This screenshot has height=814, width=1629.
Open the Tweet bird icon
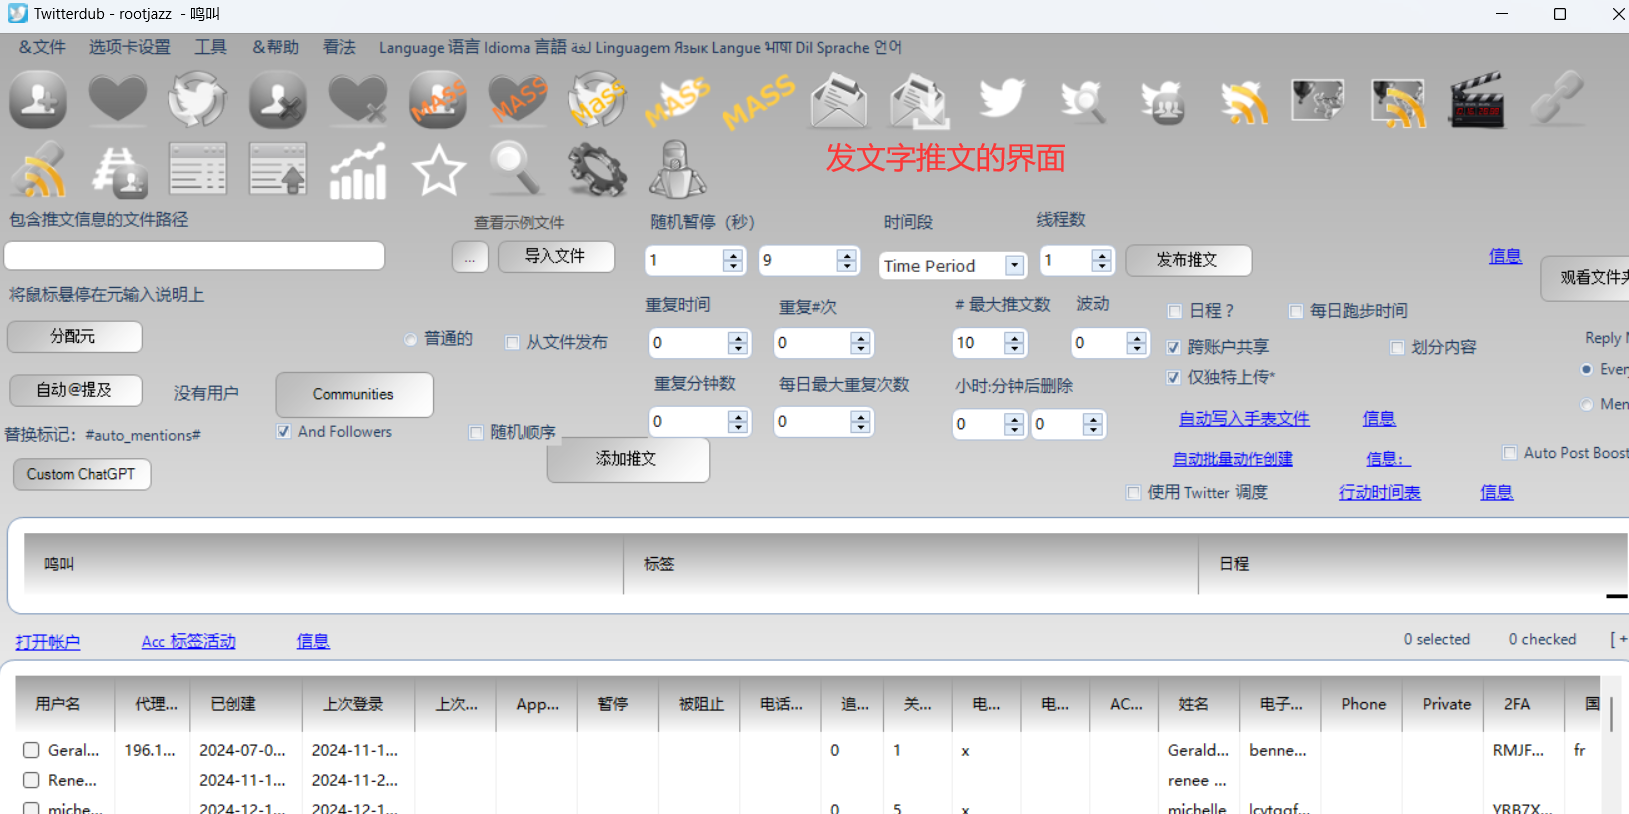1002,99
